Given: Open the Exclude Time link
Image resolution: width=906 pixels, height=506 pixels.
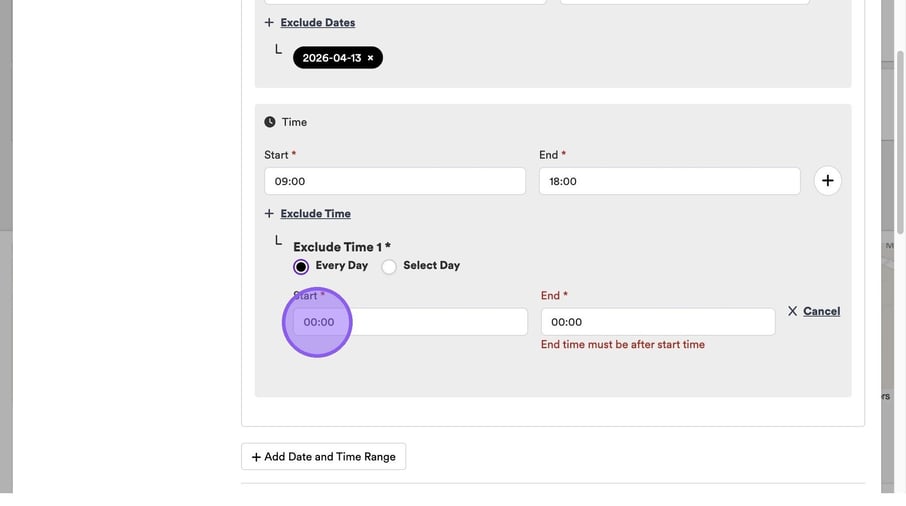Looking at the screenshot, I should (315, 213).
